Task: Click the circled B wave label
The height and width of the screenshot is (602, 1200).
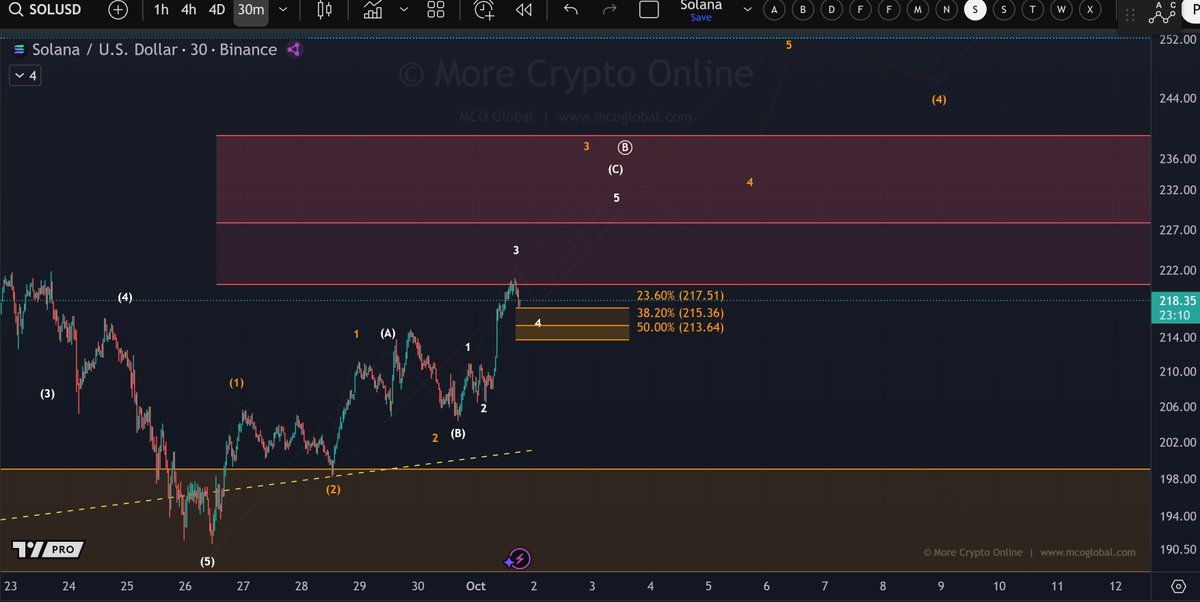Action: point(624,147)
